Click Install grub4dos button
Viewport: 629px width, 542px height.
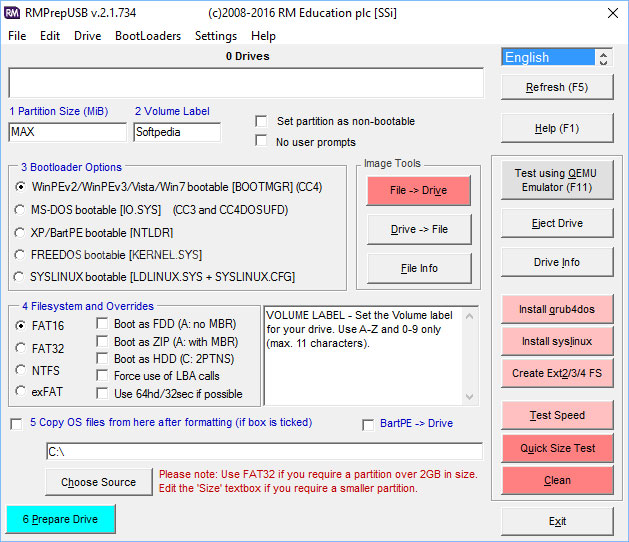[557, 309]
